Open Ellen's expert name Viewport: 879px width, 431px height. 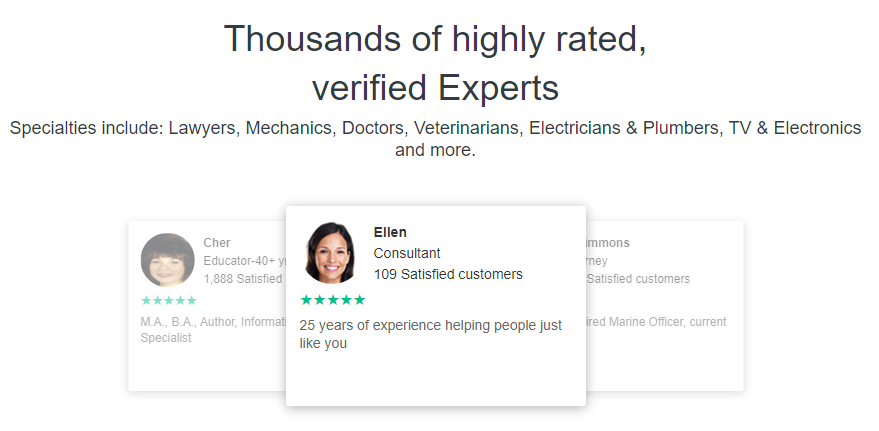[390, 232]
